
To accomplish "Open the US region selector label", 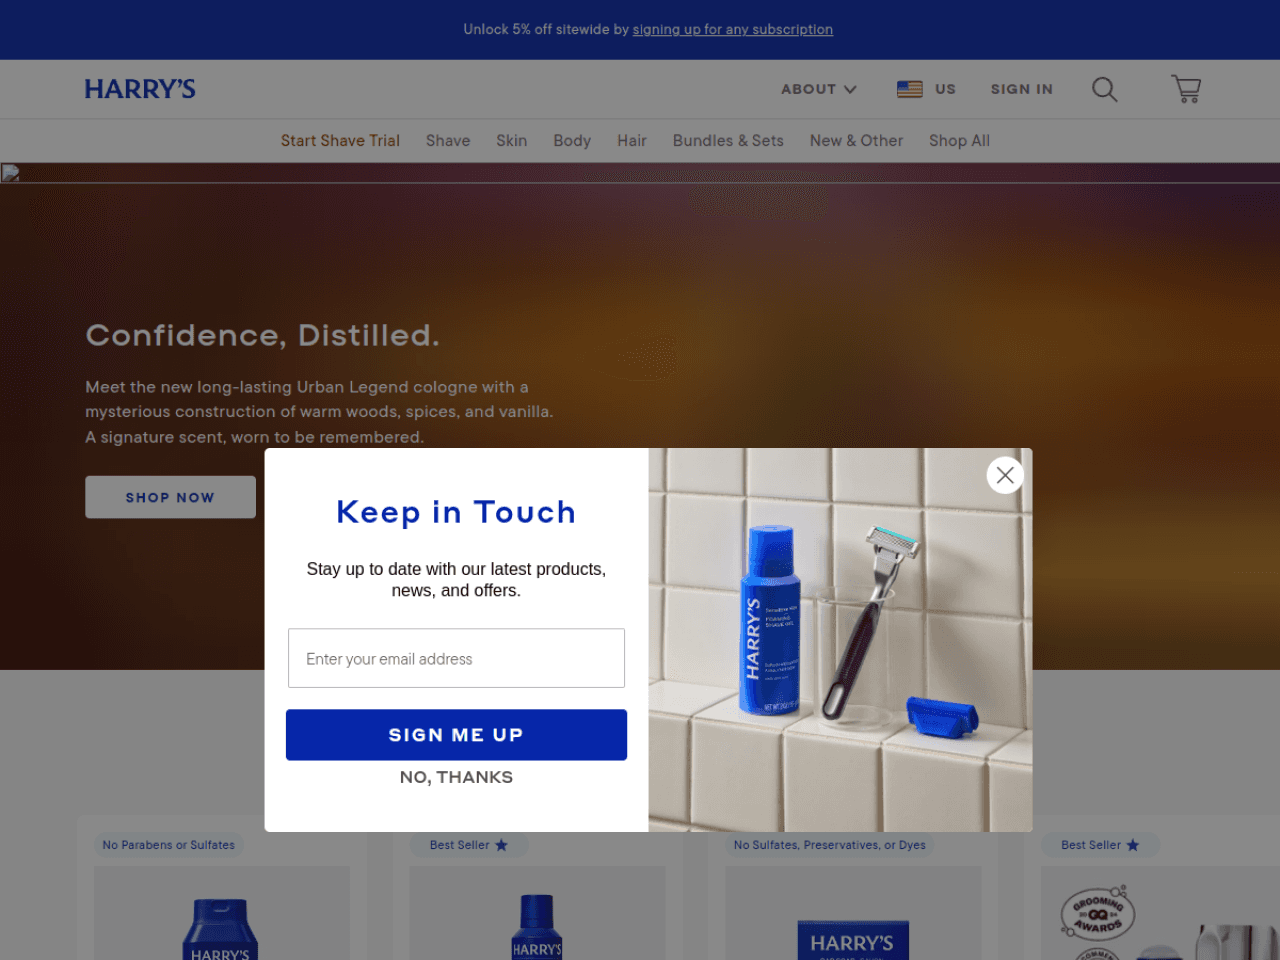I will [x=945, y=89].
